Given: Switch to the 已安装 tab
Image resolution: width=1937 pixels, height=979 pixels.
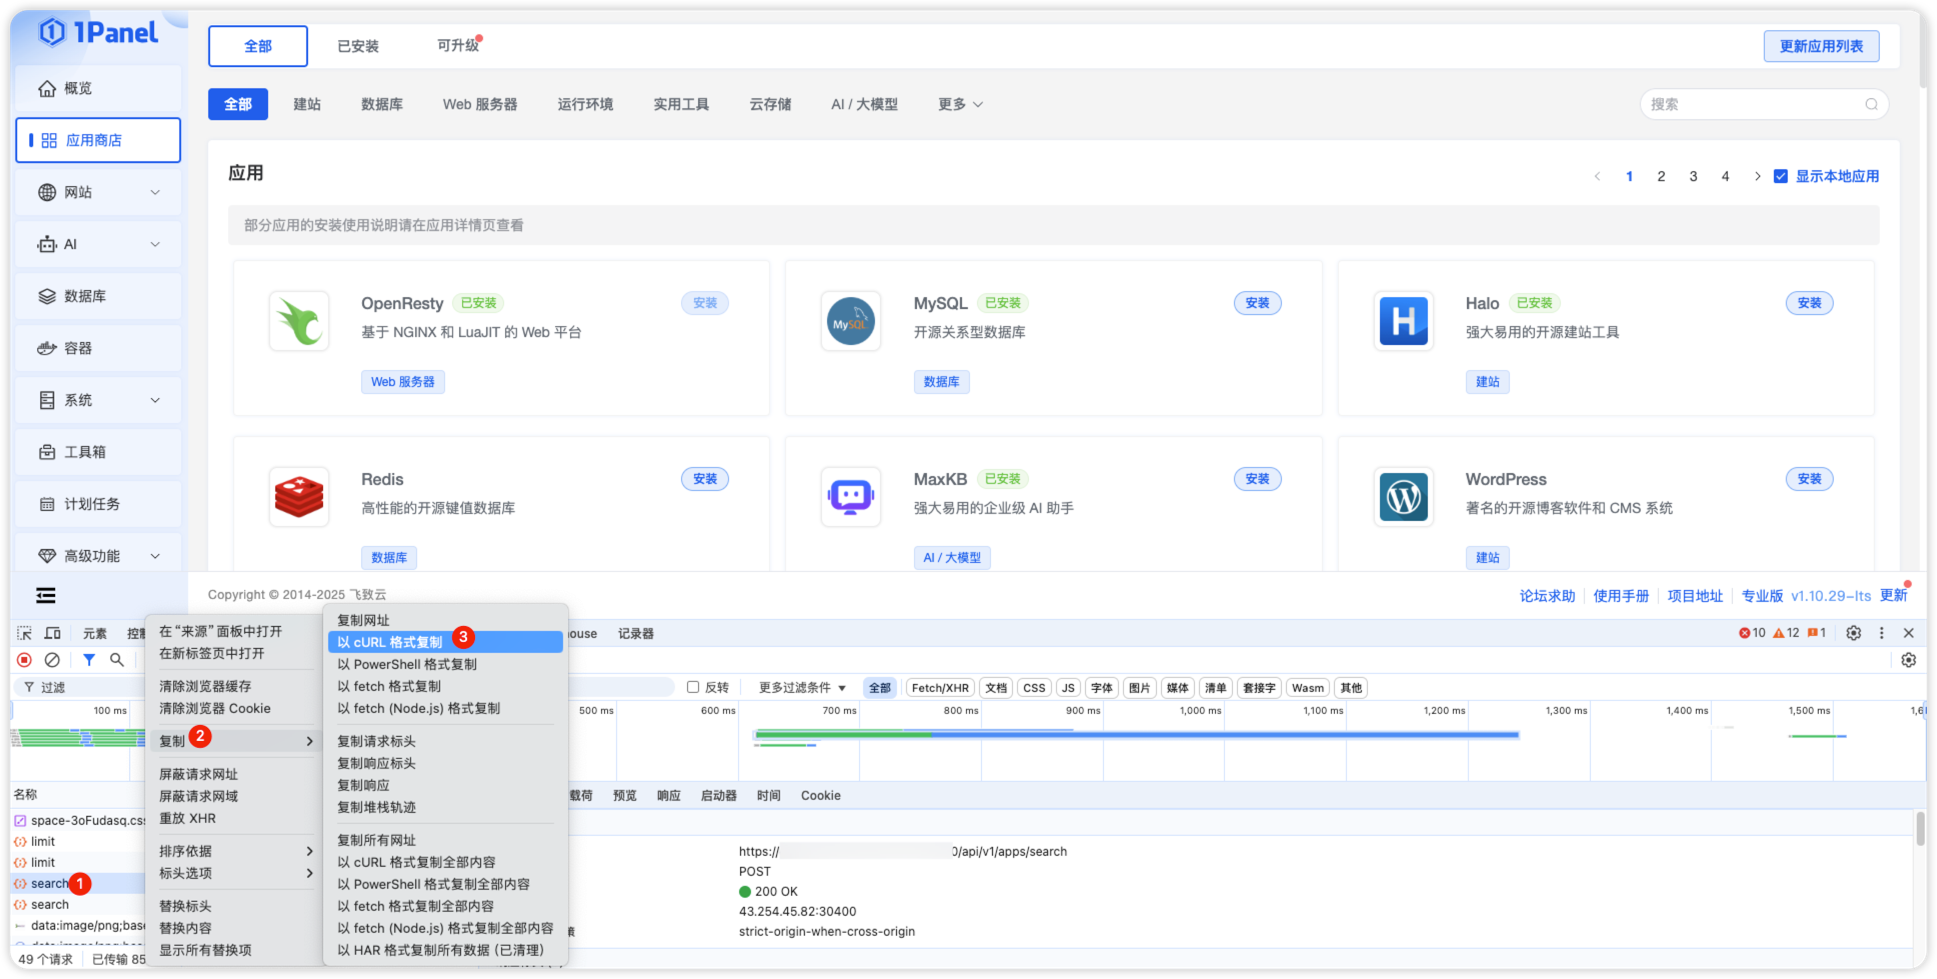Looking at the screenshot, I should click(x=358, y=46).
